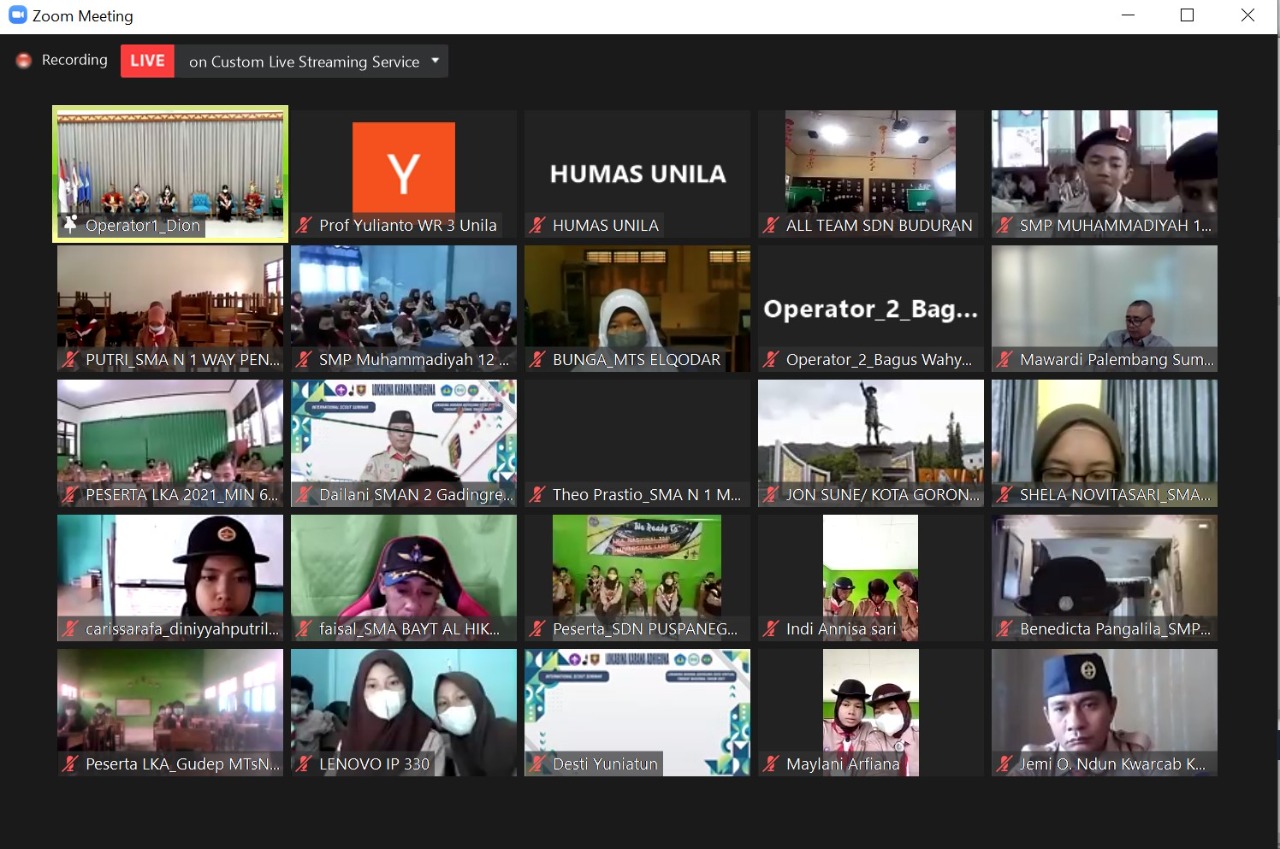Maximize the Zoom Meeting window
This screenshot has height=849, width=1280.
[1187, 15]
